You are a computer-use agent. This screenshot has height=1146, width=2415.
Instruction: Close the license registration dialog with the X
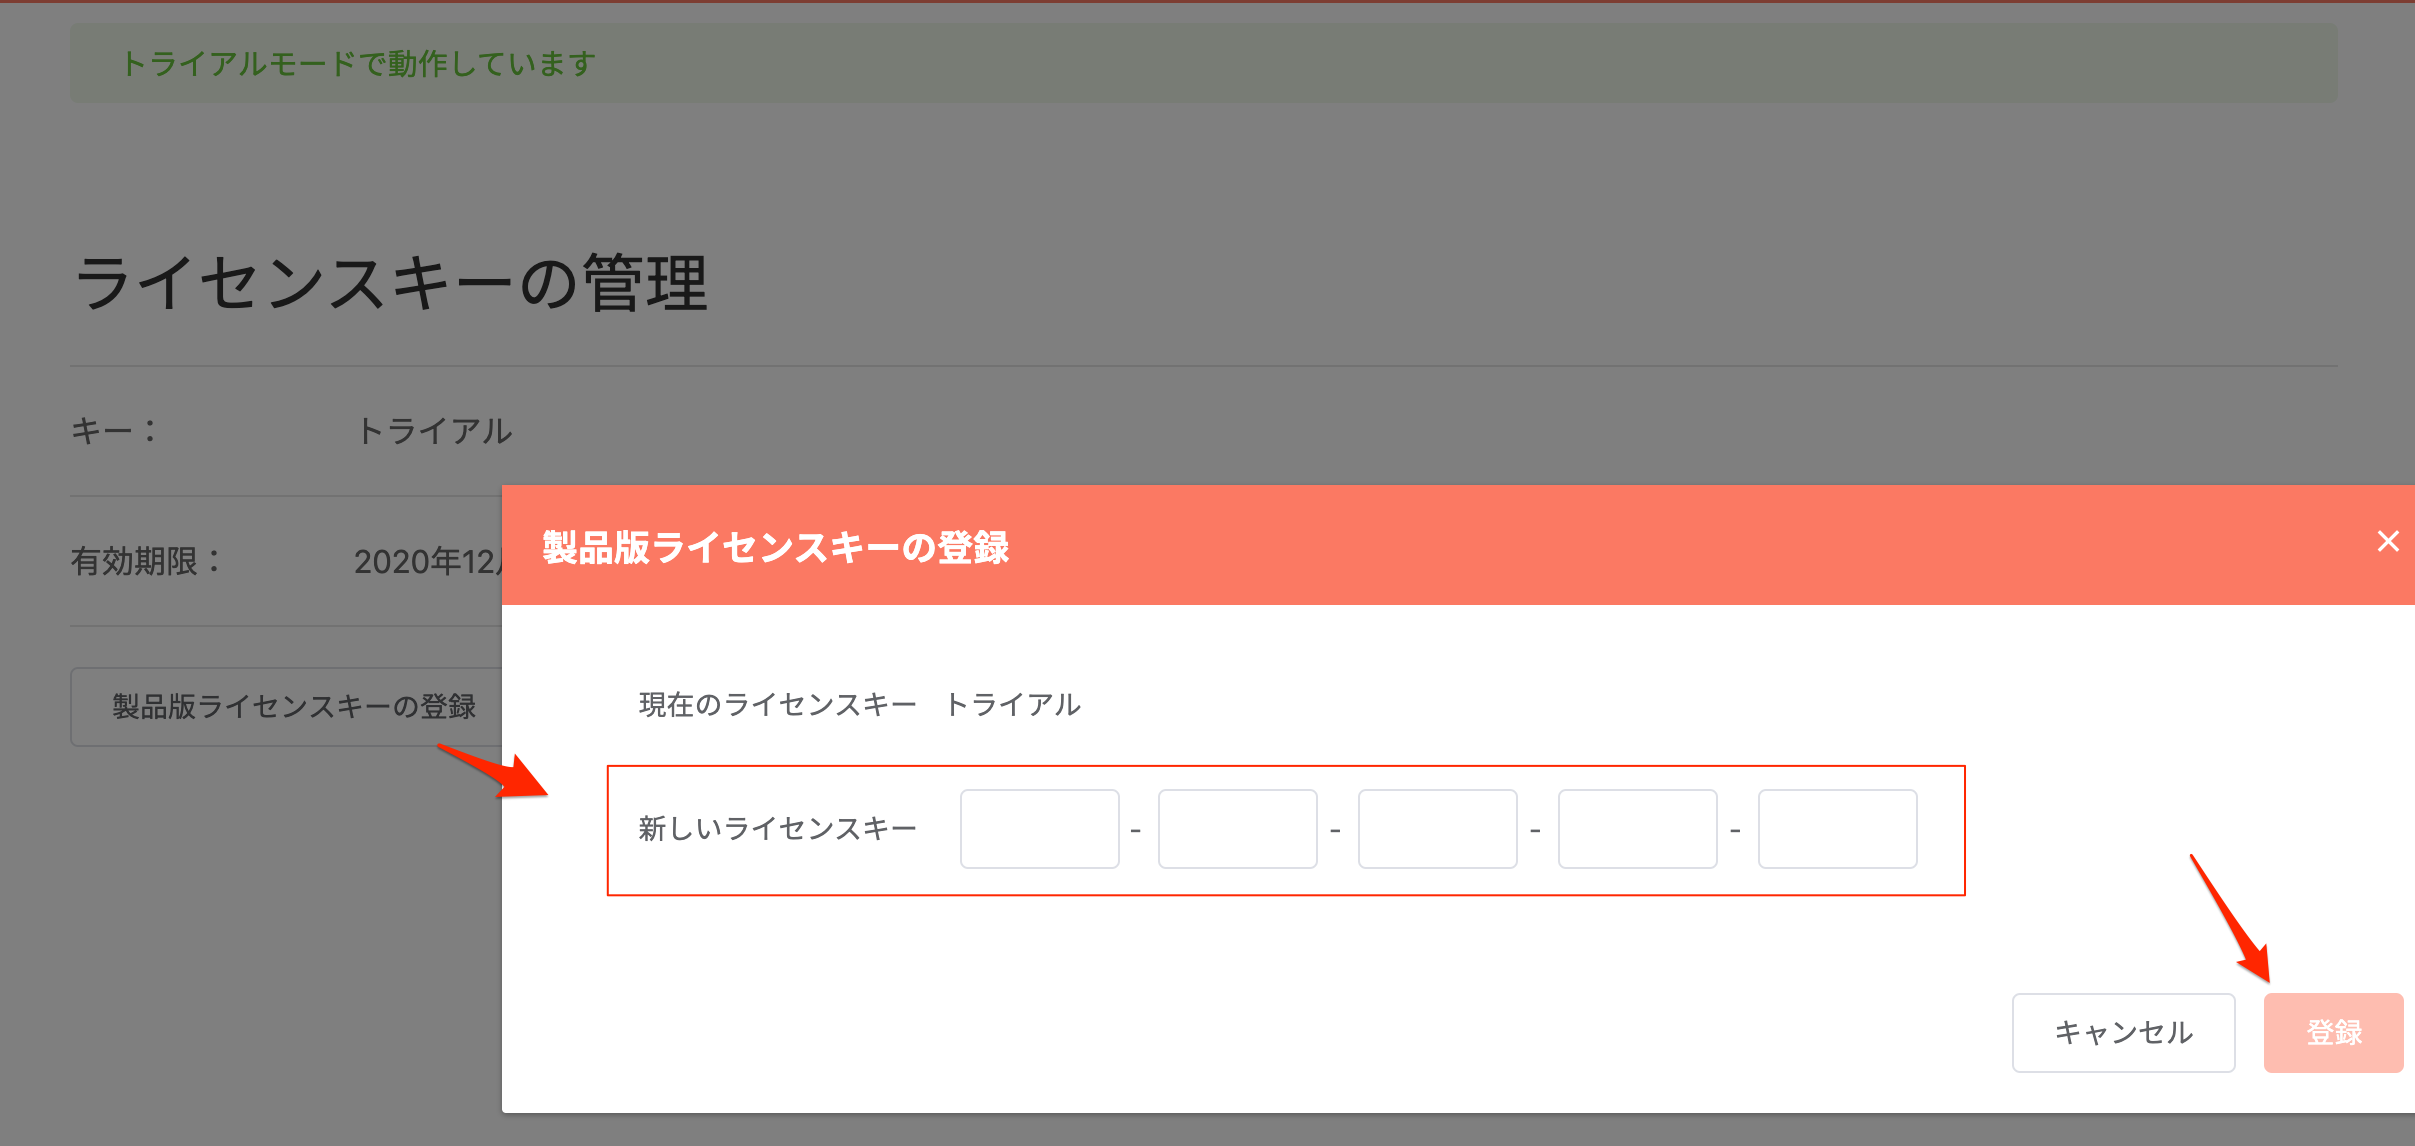[2390, 541]
